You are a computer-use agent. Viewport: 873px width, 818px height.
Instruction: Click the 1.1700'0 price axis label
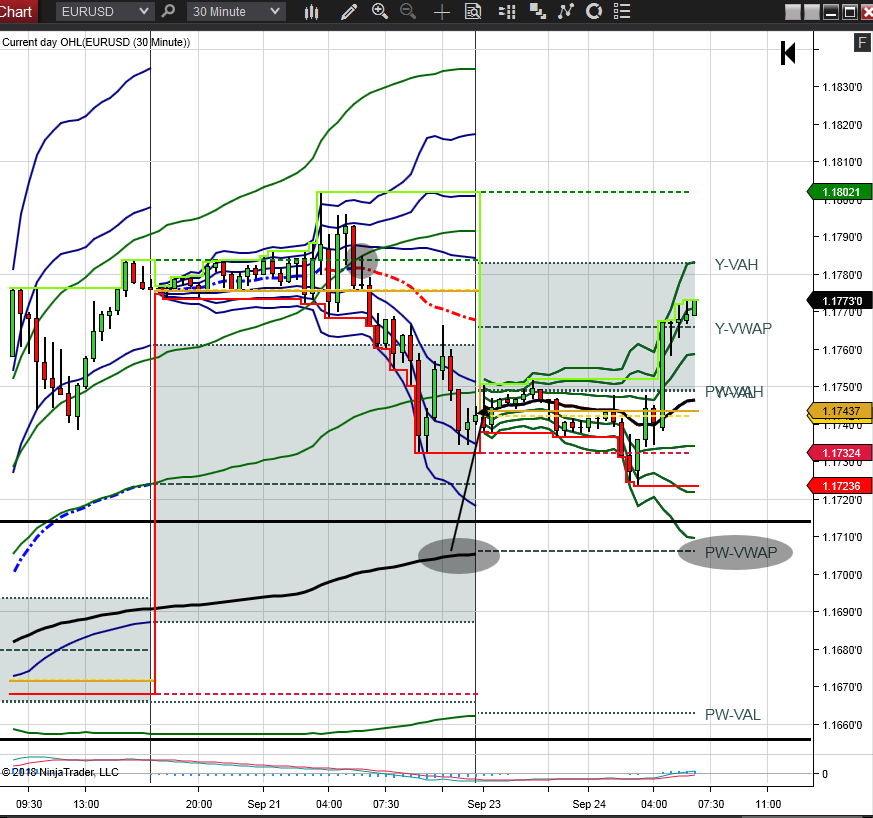[x=842, y=575]
